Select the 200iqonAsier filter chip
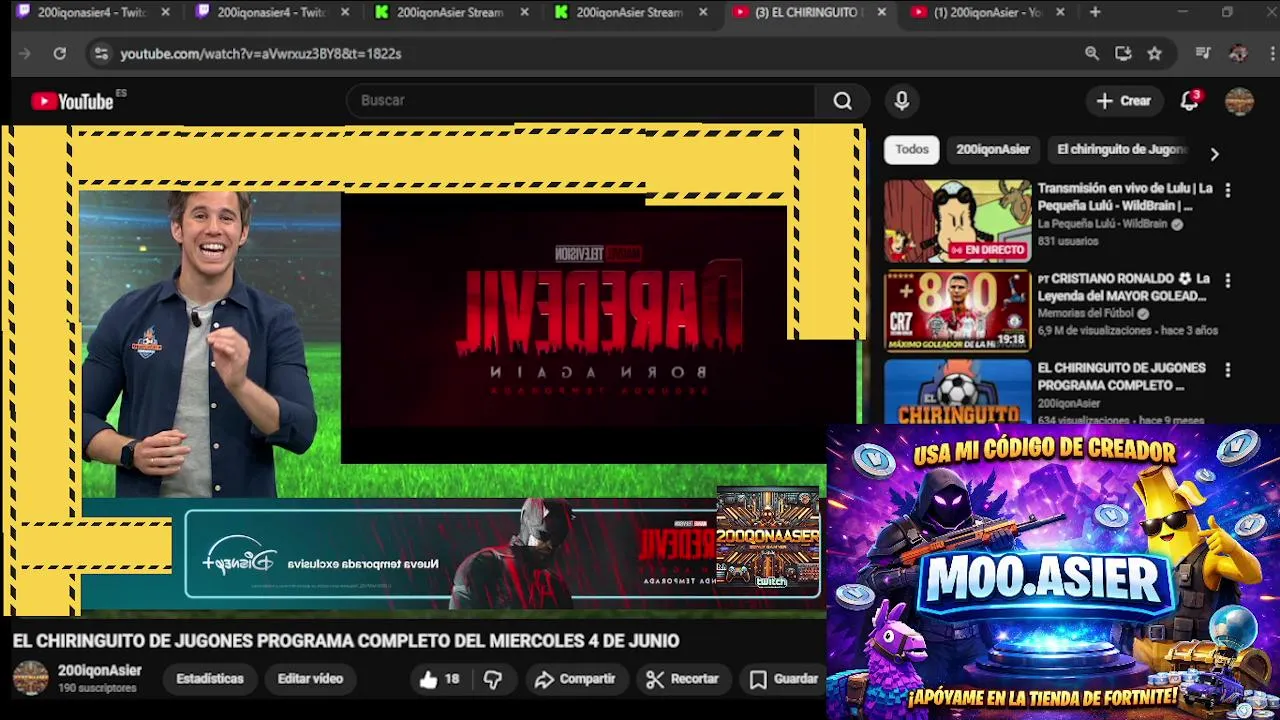 click(x=992, y=149)
